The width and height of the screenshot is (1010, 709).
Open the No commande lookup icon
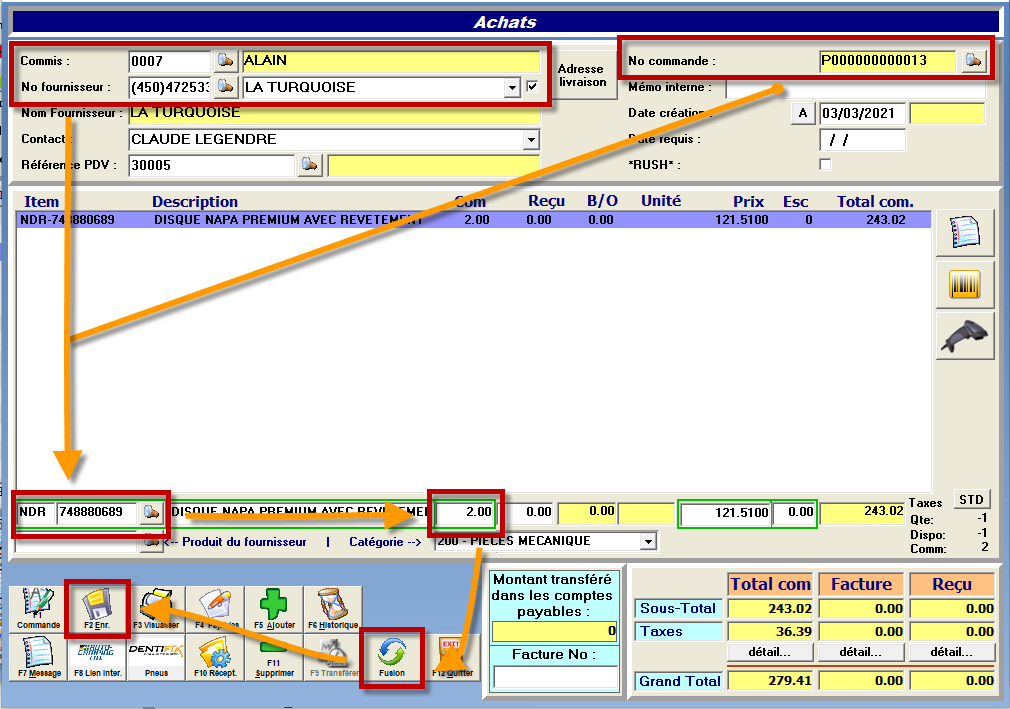coord(974,61)
